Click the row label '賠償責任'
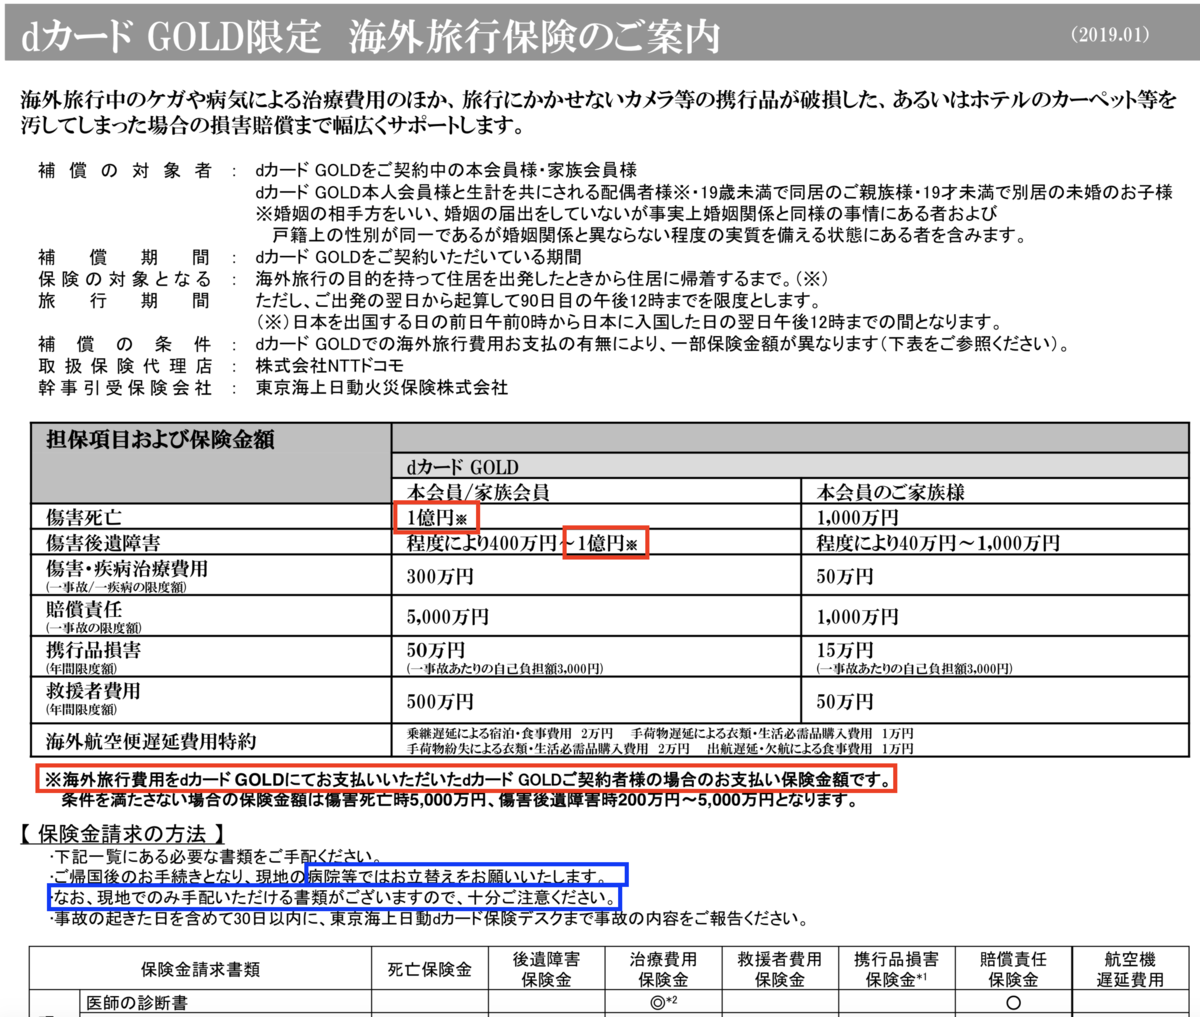The height and width of the screenshot is (1017, 1200). tap(84, 609)
